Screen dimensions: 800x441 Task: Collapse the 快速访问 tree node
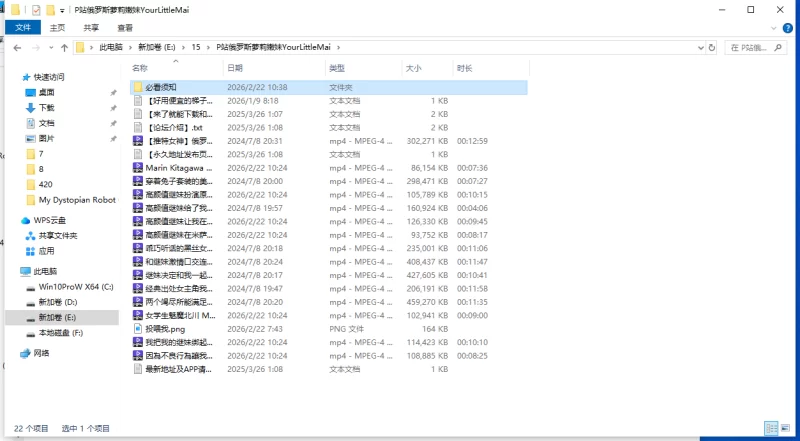13,77
